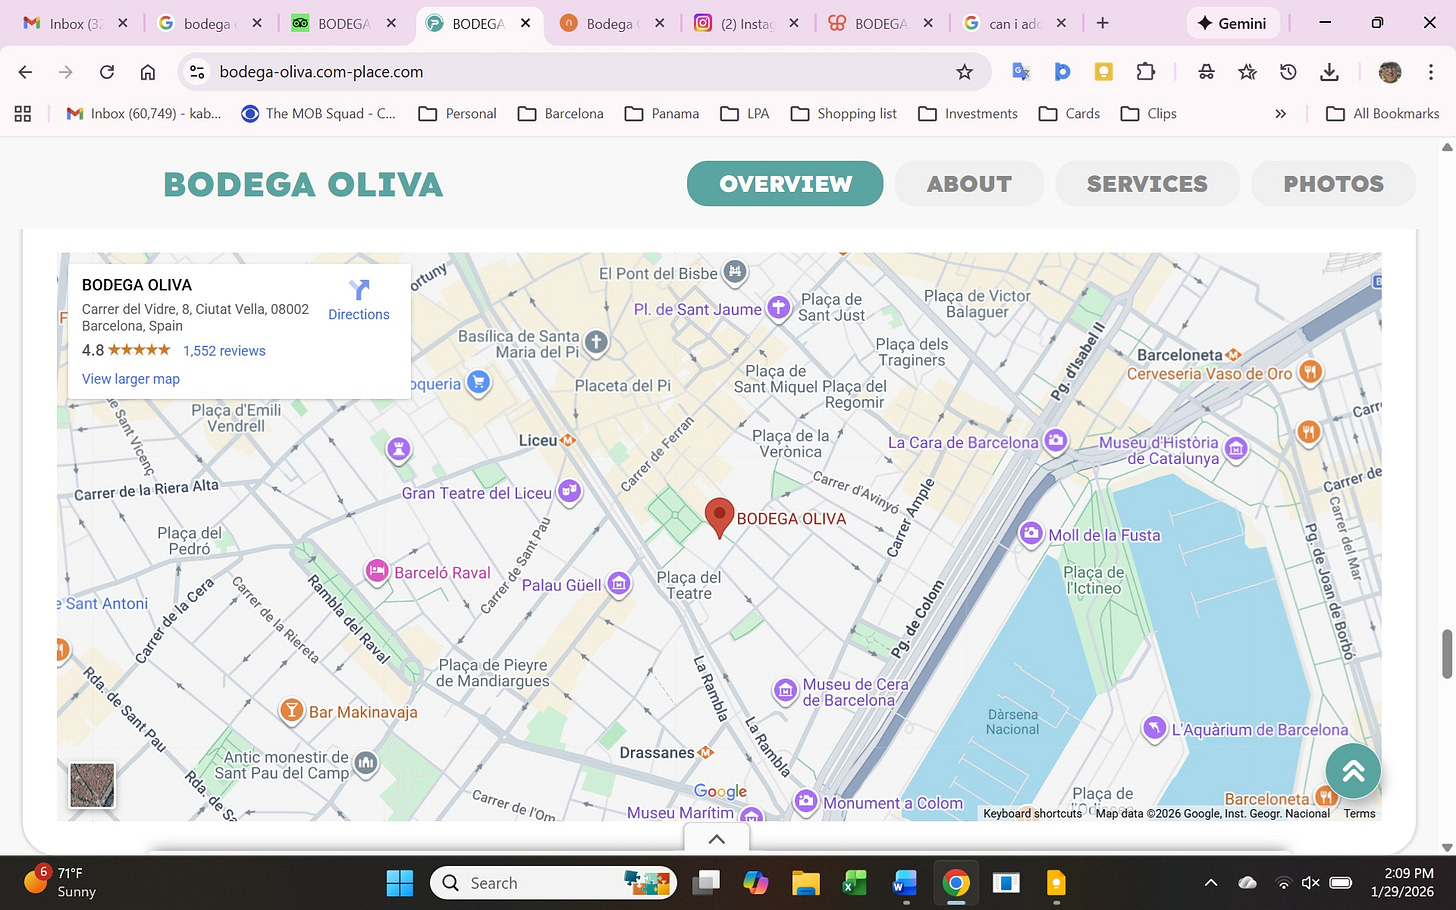Bookmark this page with star icon
Image resolution: width=1456 pixels, height=910 pixels.
click(964, 72)
